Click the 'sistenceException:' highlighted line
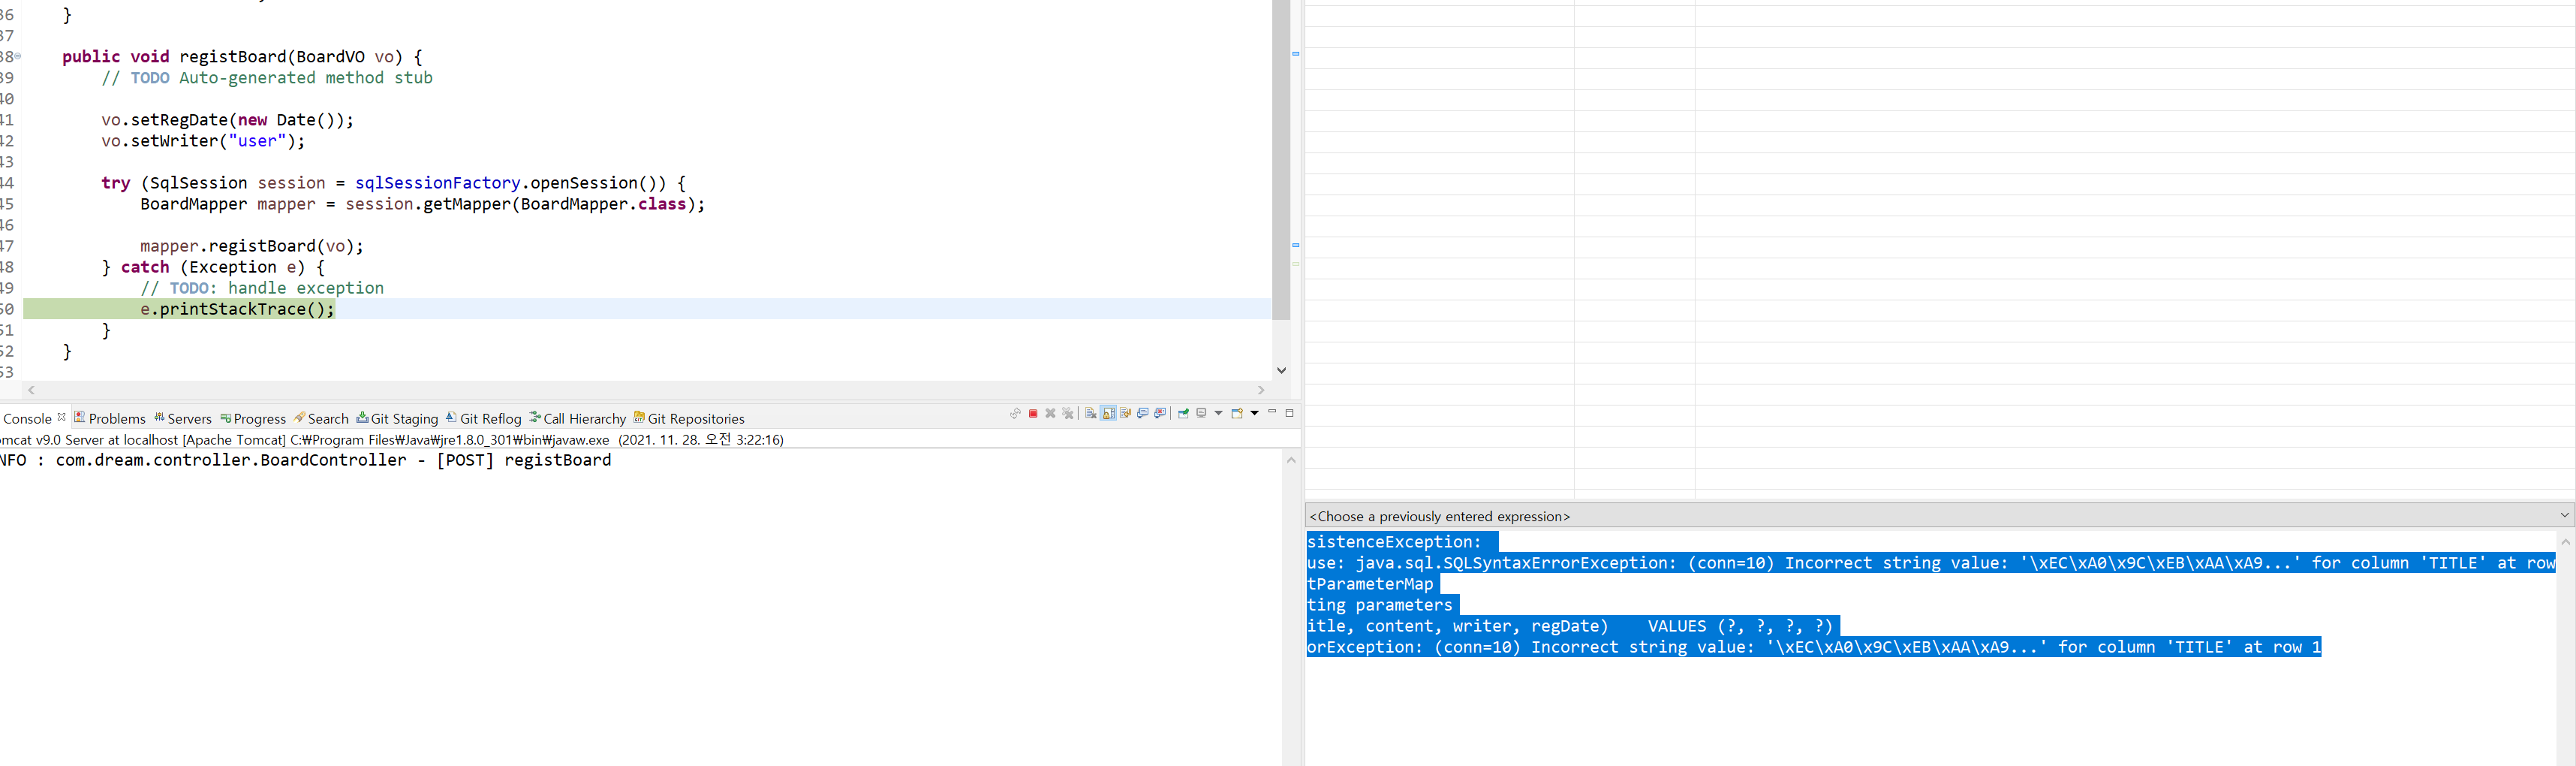The image size is (2576, 766). [1394, 542]
